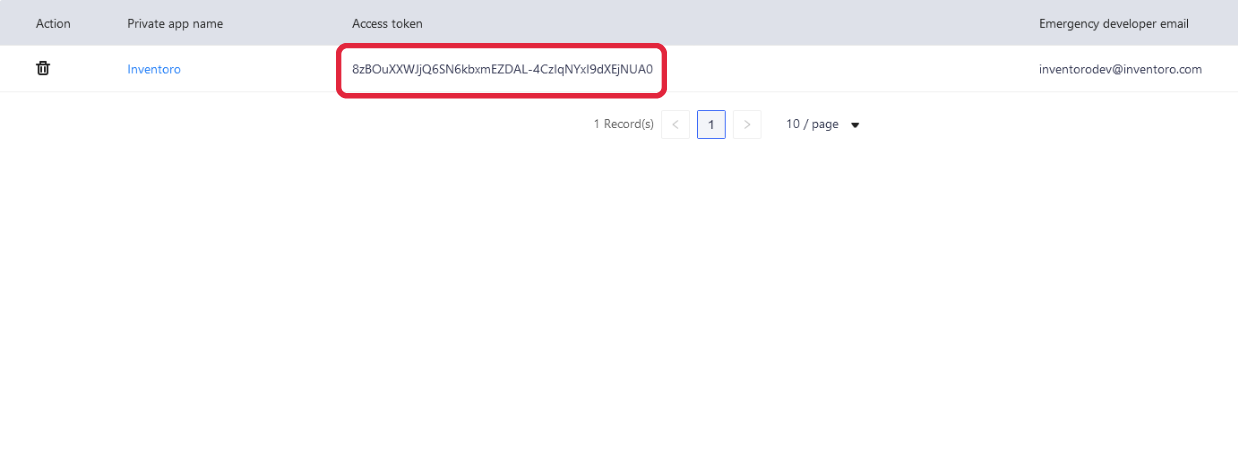Image resolution: width=1238 pixels, height=471 pixels.
Task: Open the 10 / page size dropdown
Action: pos(812,125)
